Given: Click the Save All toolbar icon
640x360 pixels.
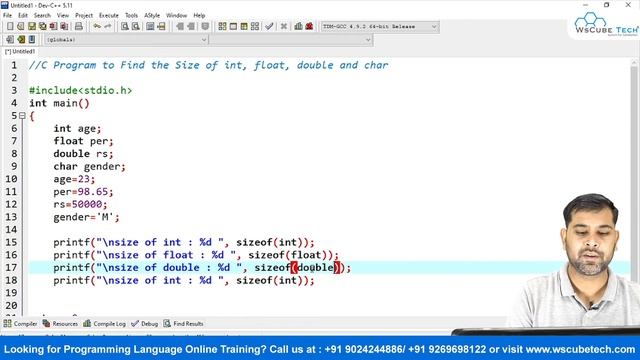Looking at the screenshot, I should [42, 27].
